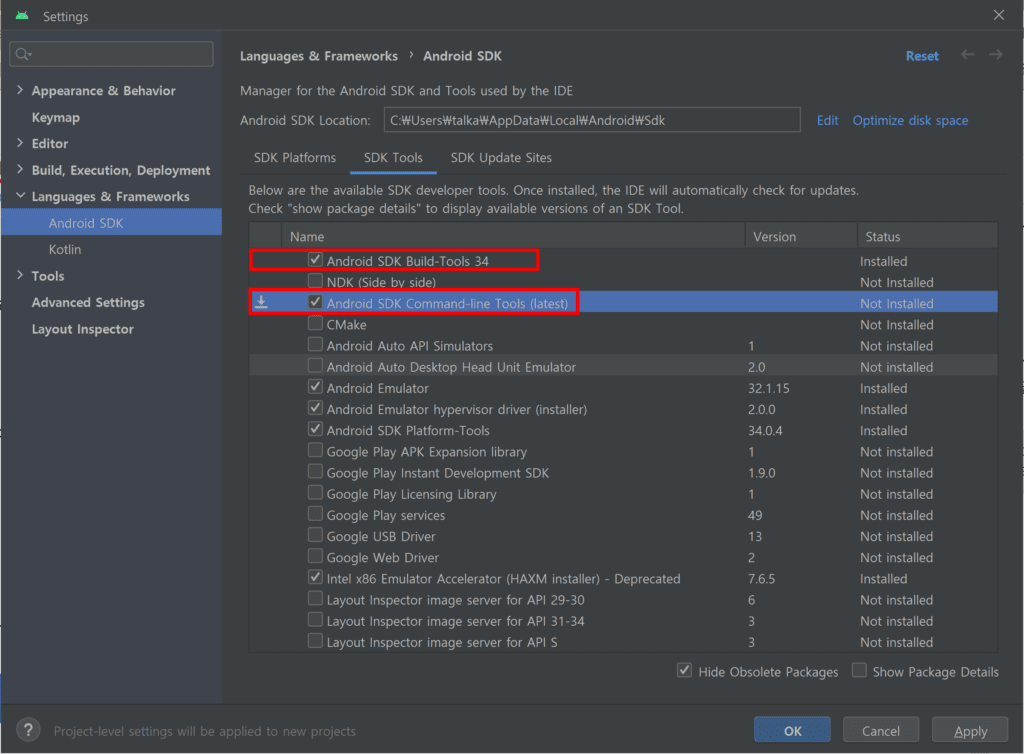Check Google Play Instant Development SDK
The height and width of the screenshot is (754, 1024).
[x=315, y=471]
